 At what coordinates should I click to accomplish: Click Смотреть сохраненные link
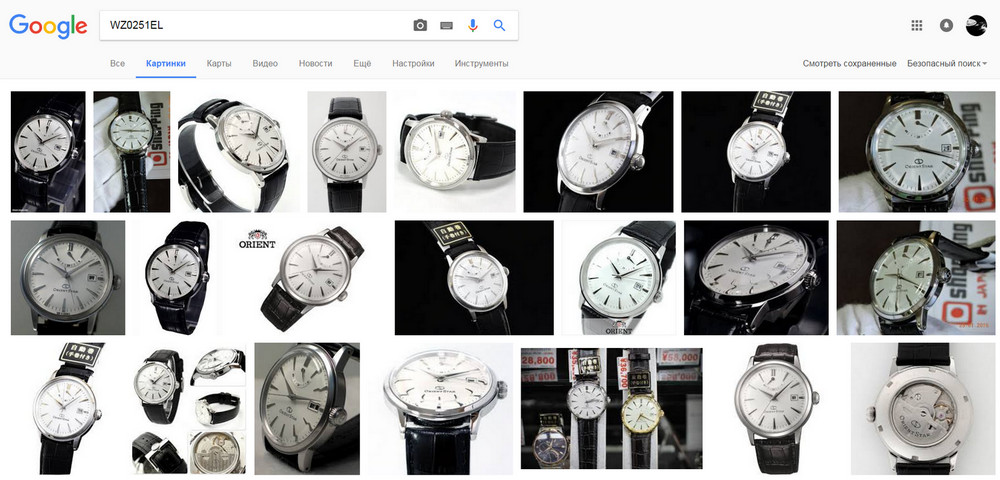(x=849, y=64)
